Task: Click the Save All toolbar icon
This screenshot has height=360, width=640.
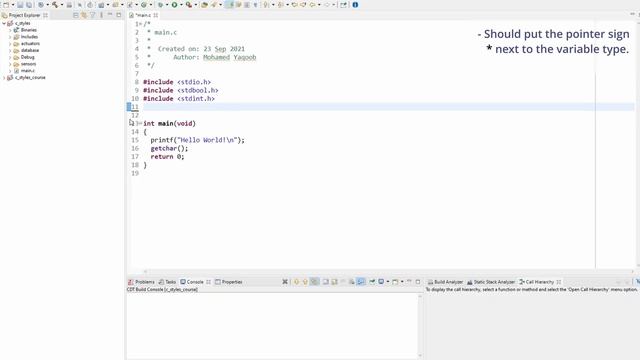Action: pyautogui.click(x=29, y=5)
